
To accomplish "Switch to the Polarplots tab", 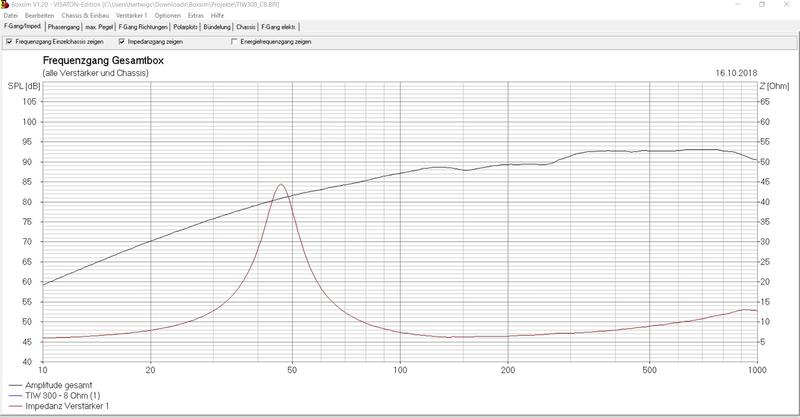I will click(x=185, y=27).
